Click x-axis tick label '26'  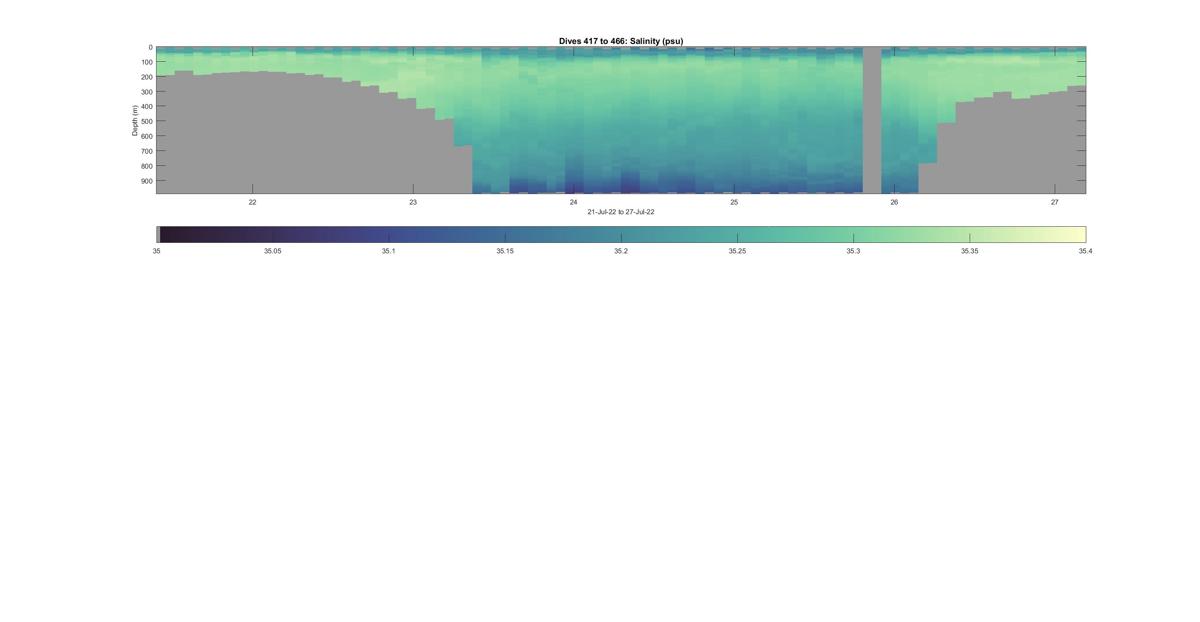[894, 202]
